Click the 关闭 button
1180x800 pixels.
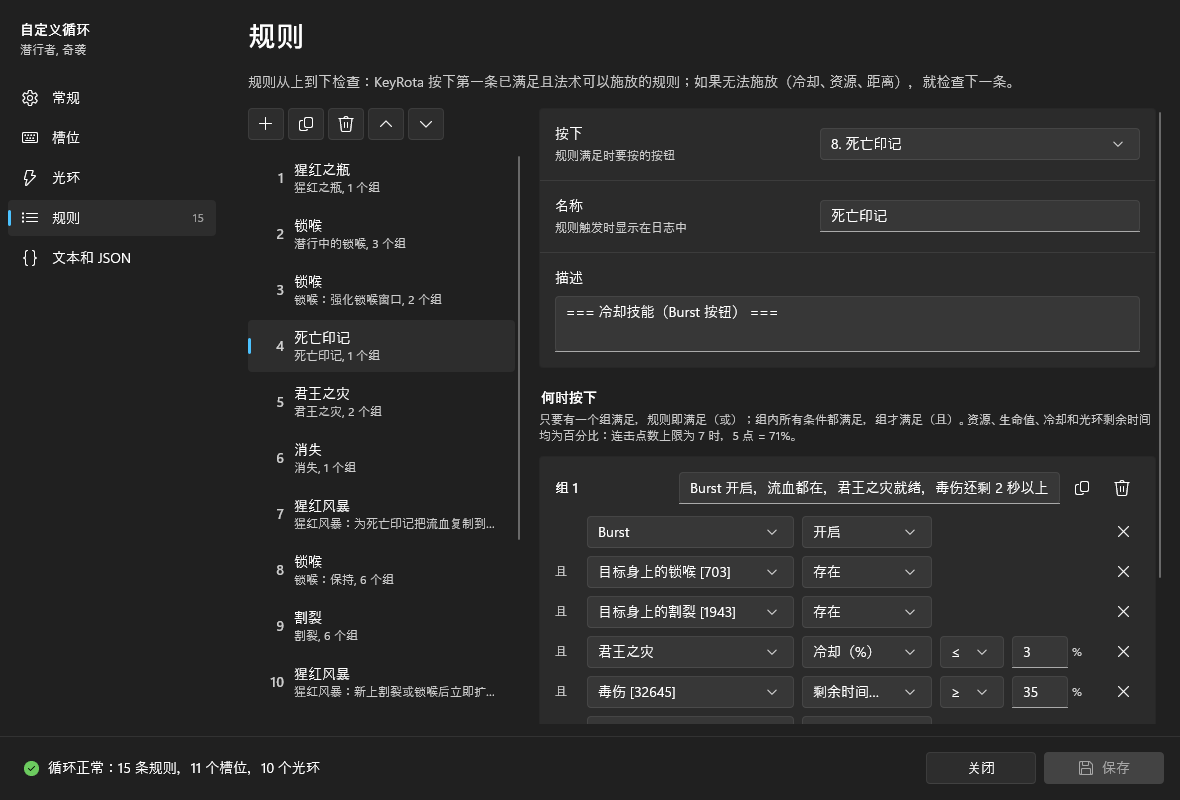click(x=981, y=768)
